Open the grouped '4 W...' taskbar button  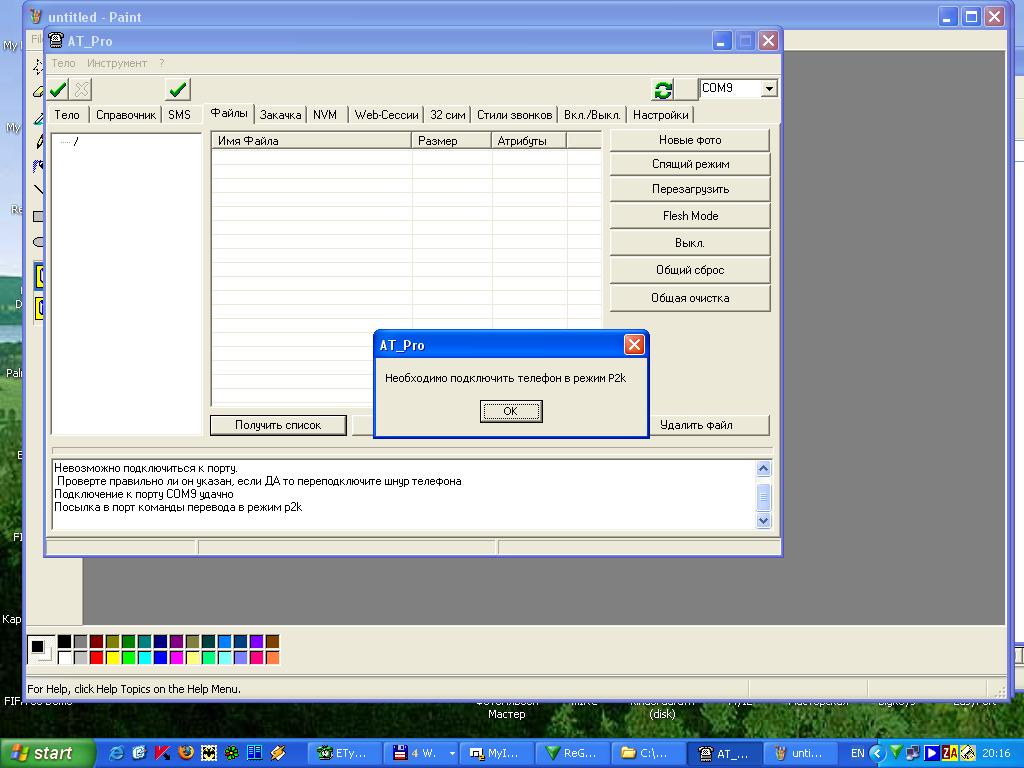click(x=420, y=753)
